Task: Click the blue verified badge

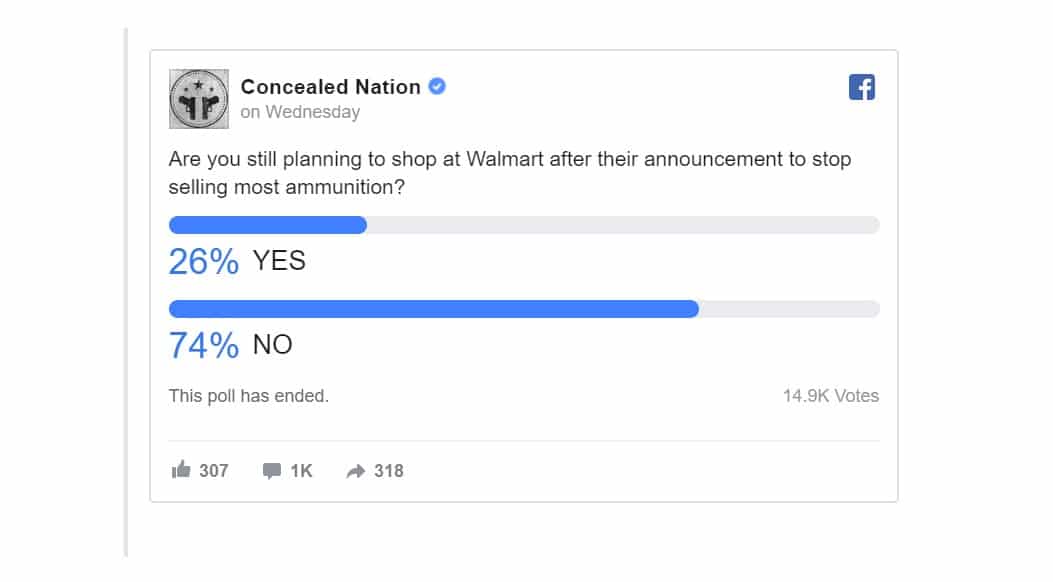Action: (x=437, y=87)
